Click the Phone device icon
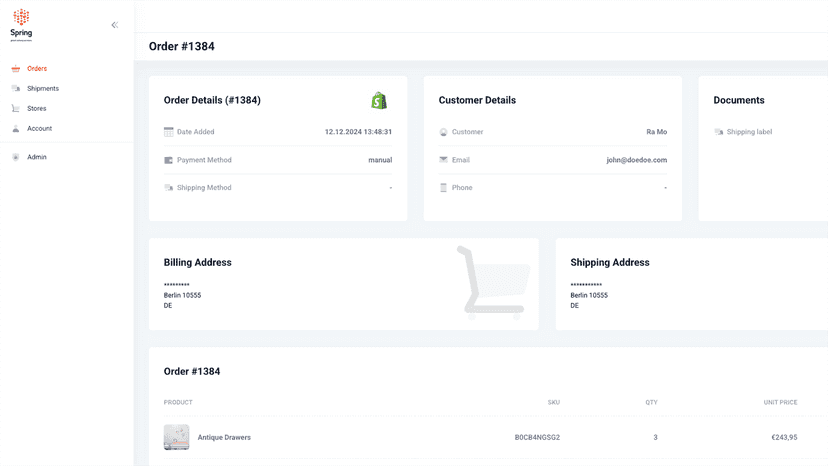 444,188
